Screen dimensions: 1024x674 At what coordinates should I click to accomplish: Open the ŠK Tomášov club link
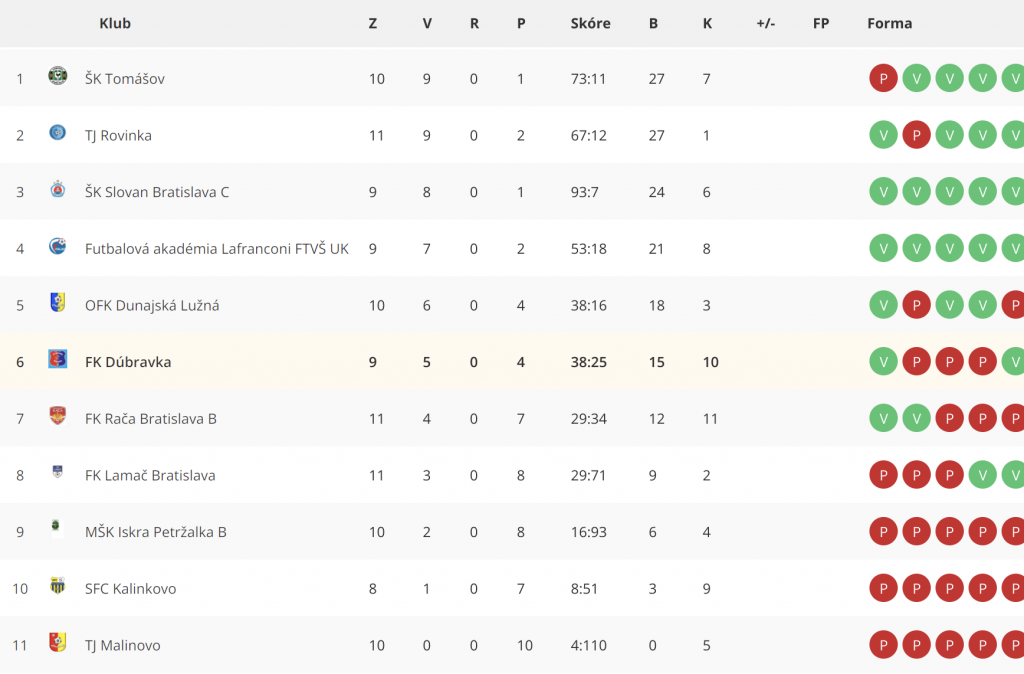coord(125,79)
